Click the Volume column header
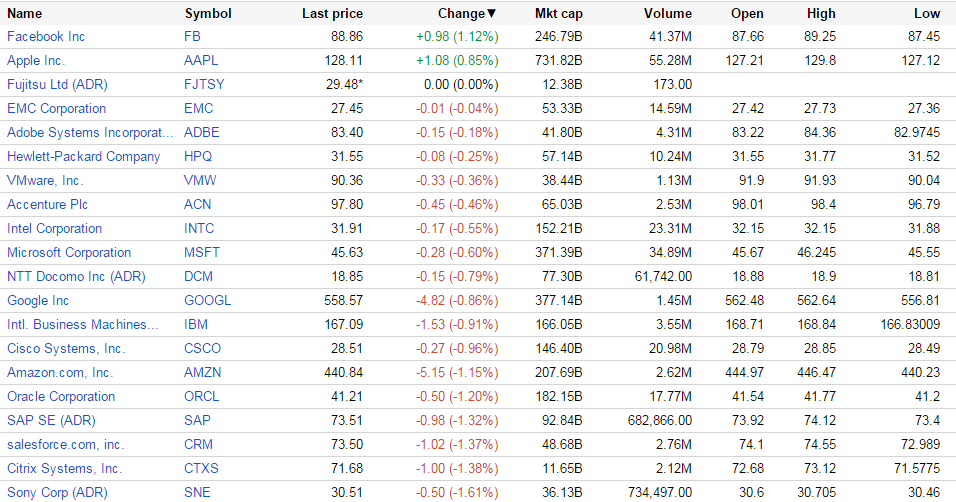Screen dimensions: 956x502 click(x=667, y=14)
